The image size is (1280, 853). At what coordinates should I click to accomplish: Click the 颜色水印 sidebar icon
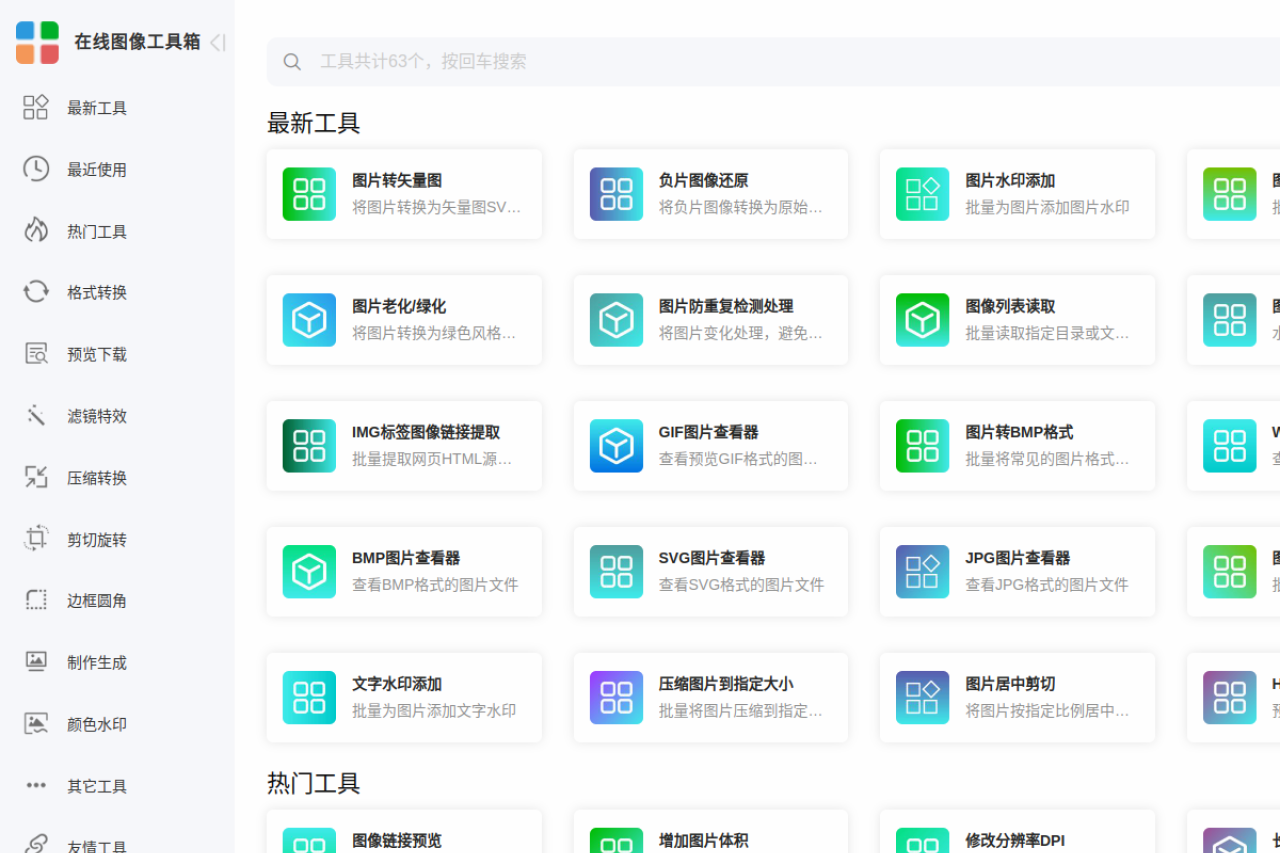coord(36,723)
